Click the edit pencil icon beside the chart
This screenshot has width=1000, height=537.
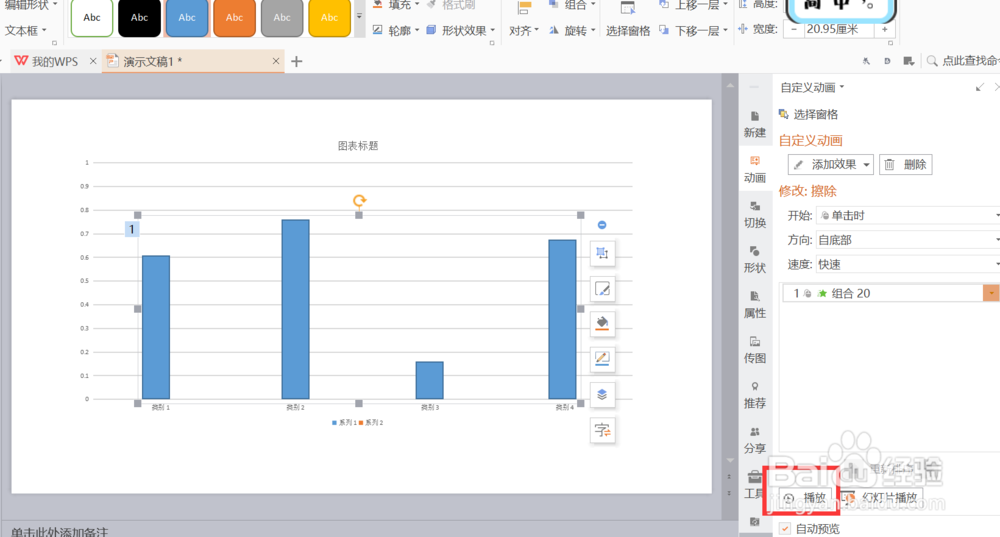(x=602, y=289)
